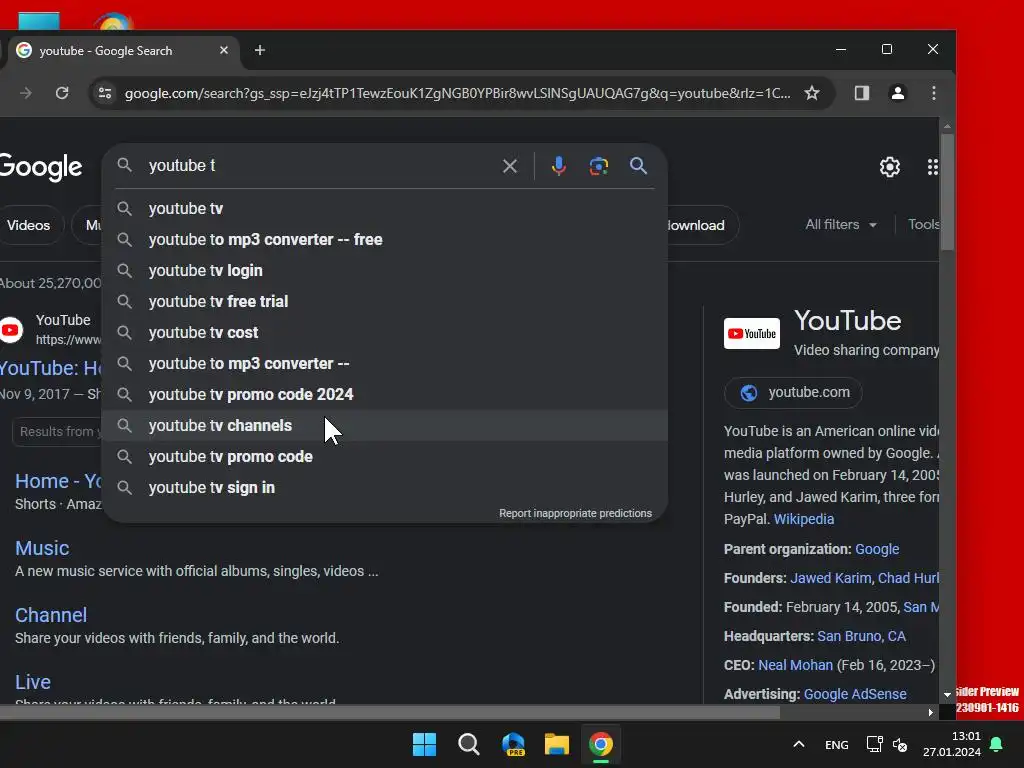View site information icon in address bar
Image resolution: width=1024 pixels, height=768 pixels.
[105, 93]
